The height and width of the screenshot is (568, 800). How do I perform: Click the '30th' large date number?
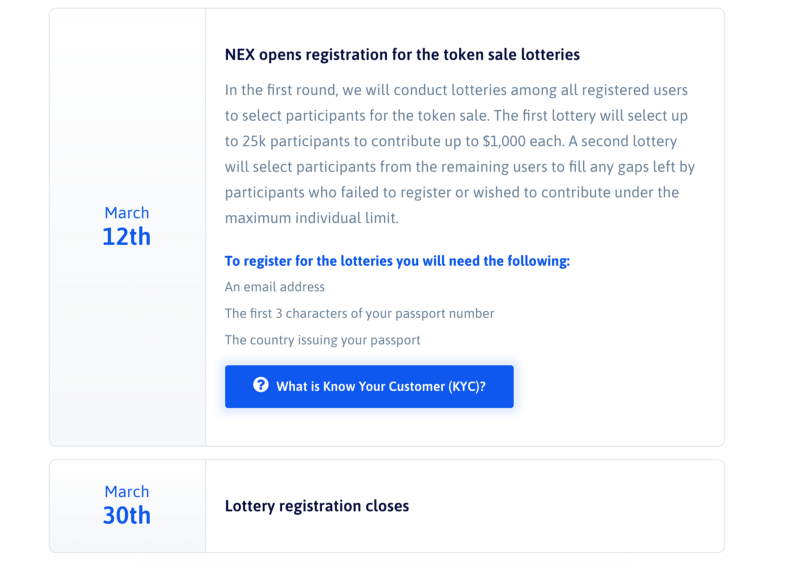point(127,516)
